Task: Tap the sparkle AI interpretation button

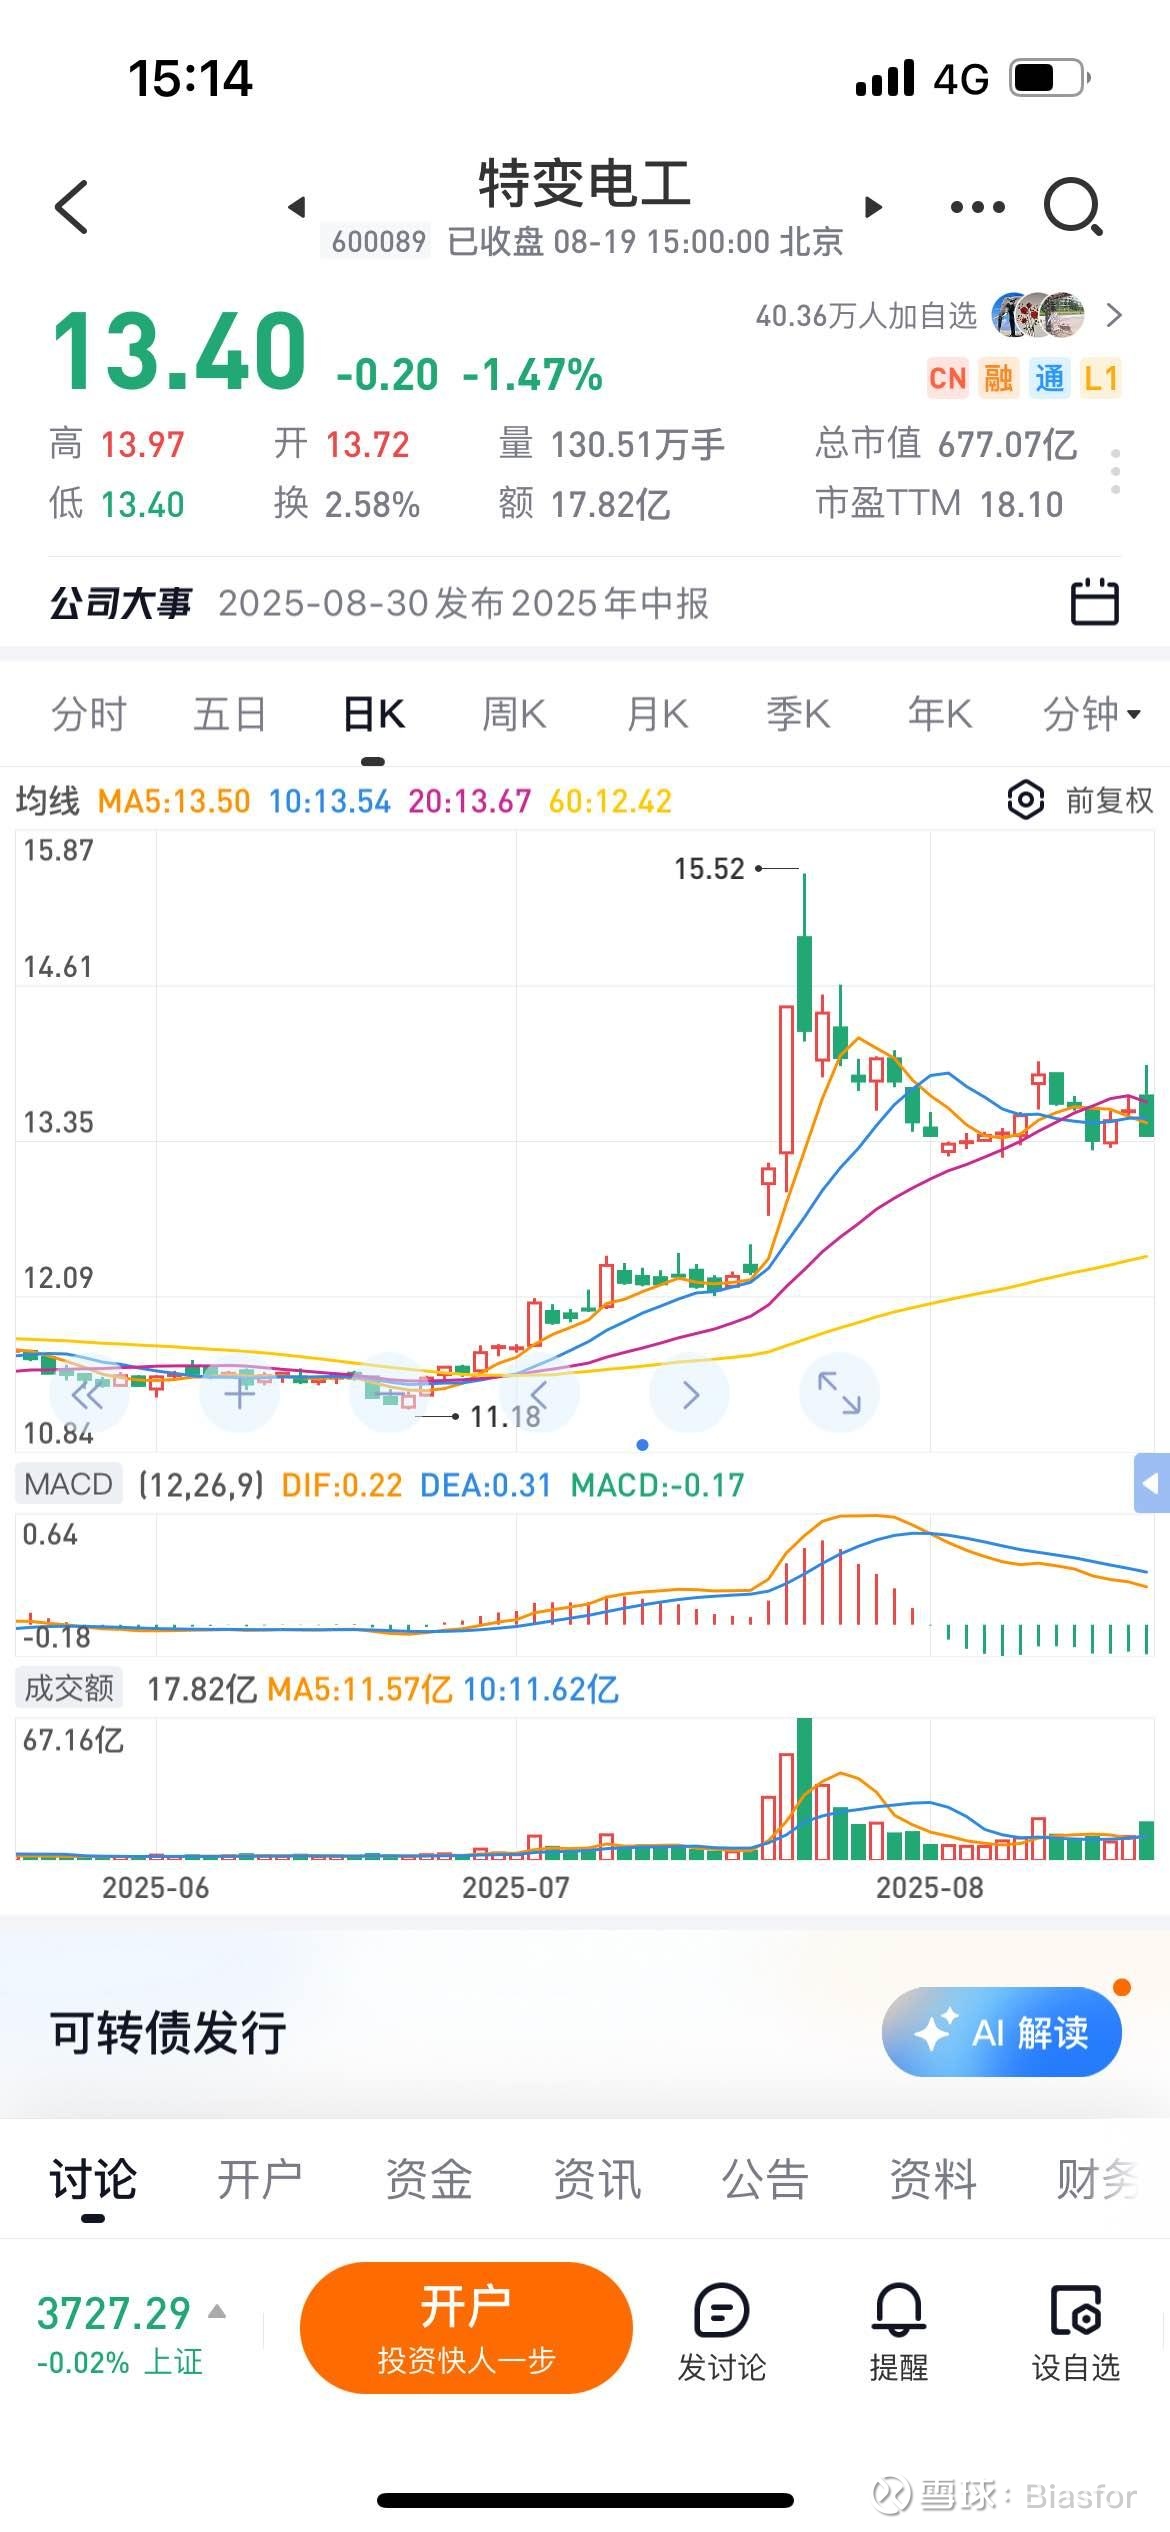Action: point(1001,2032)
